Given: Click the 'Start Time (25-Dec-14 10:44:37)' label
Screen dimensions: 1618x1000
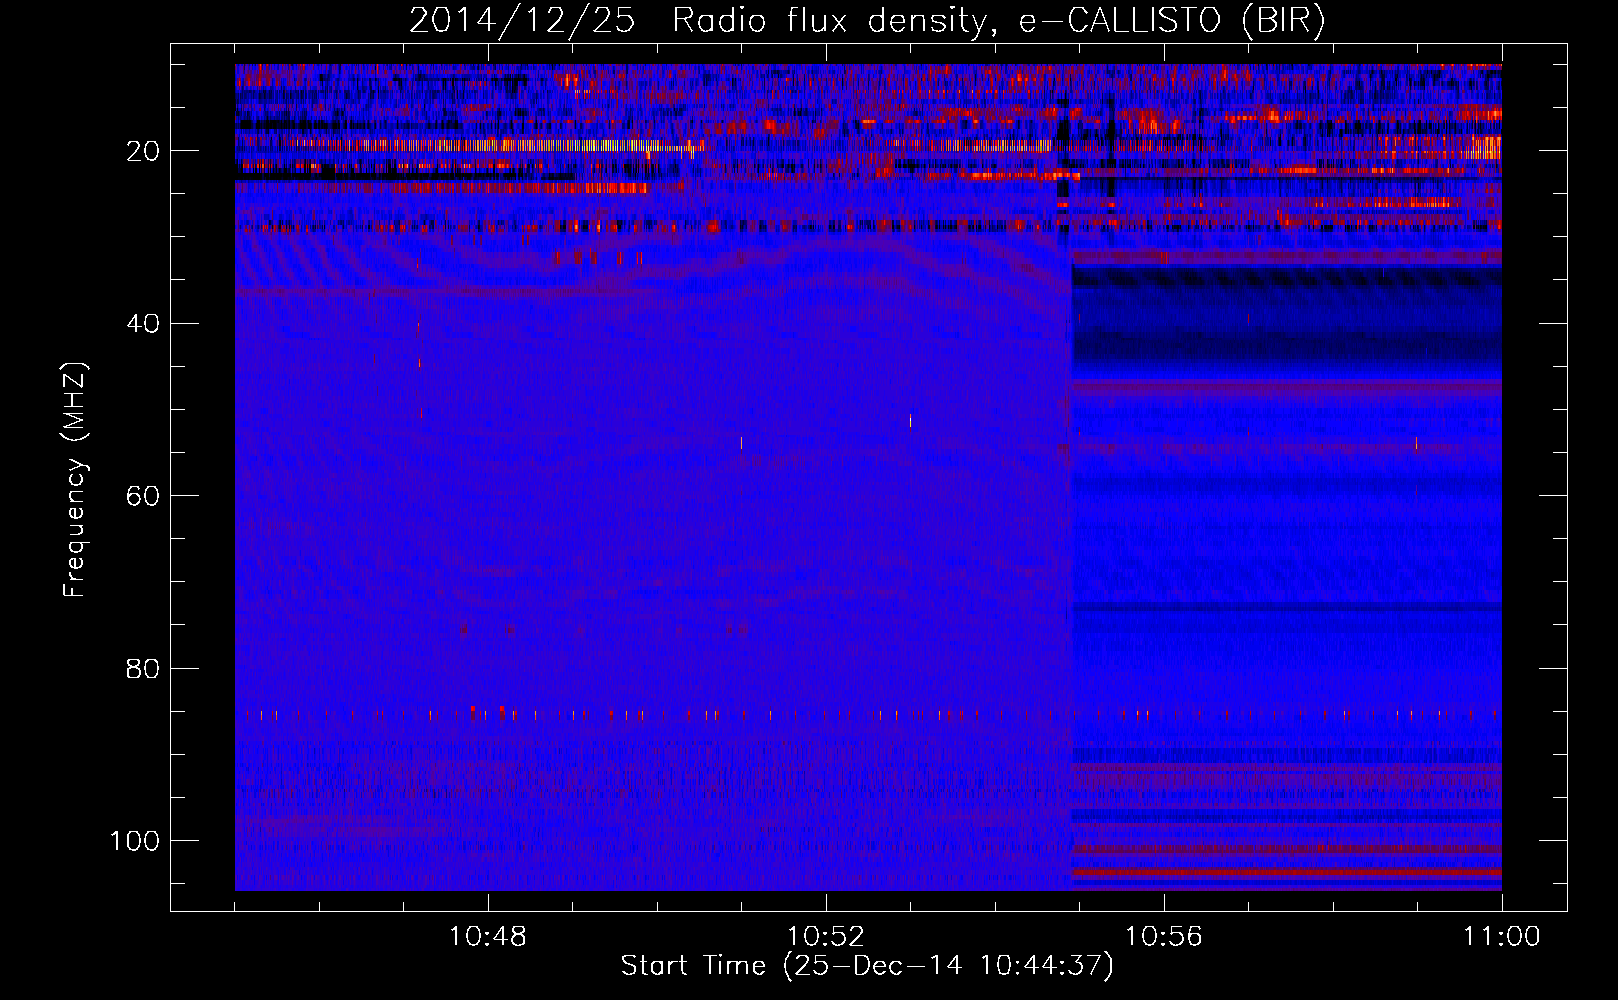Looking at the screenshot, I should click(x=867, y=966).
